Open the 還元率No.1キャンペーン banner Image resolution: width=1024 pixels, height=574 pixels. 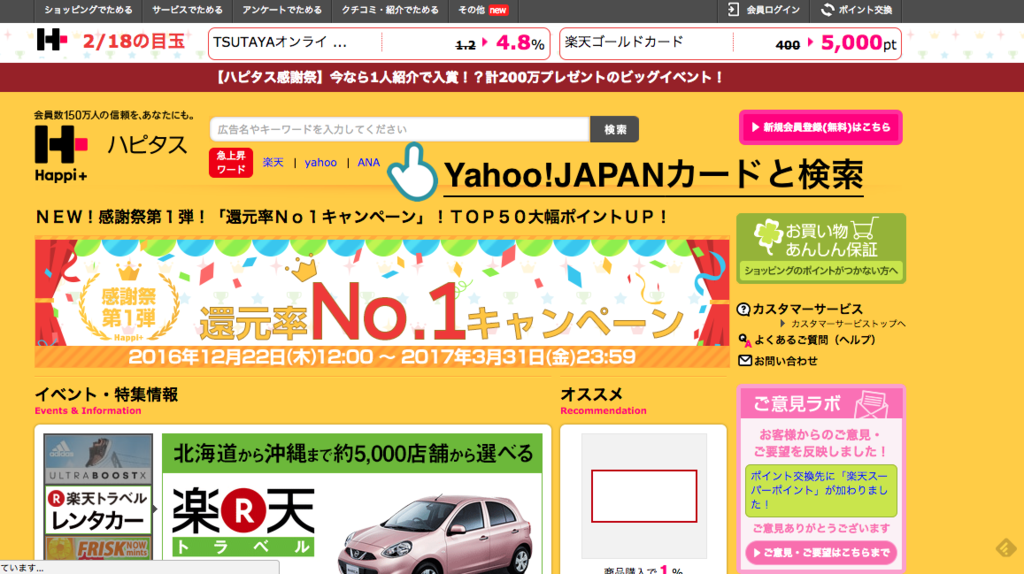click(382, 303)
